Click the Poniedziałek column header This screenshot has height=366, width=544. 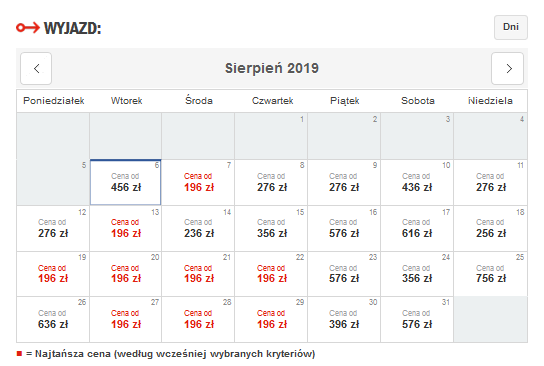(54, 101)
